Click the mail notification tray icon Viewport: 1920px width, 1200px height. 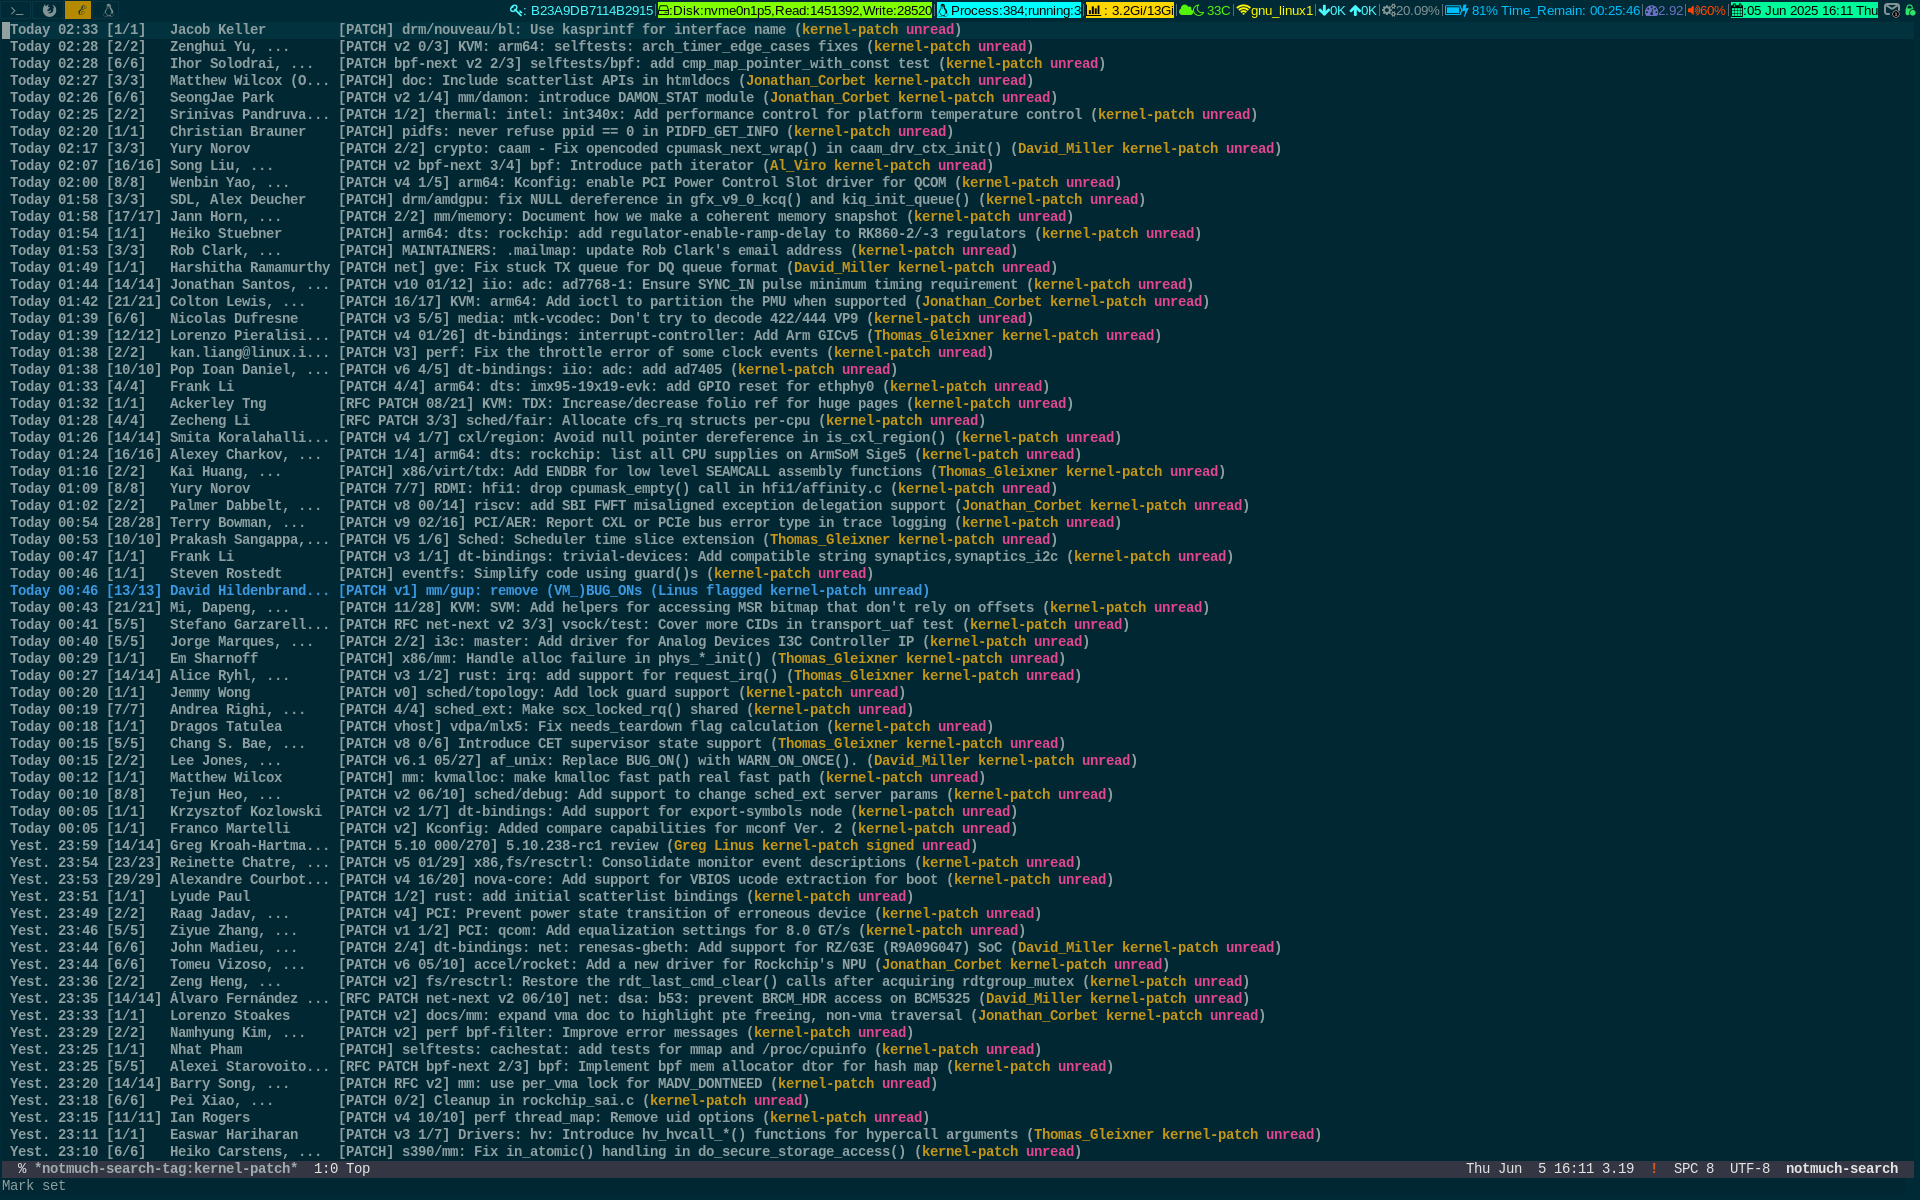click(x=1892, y=10)
